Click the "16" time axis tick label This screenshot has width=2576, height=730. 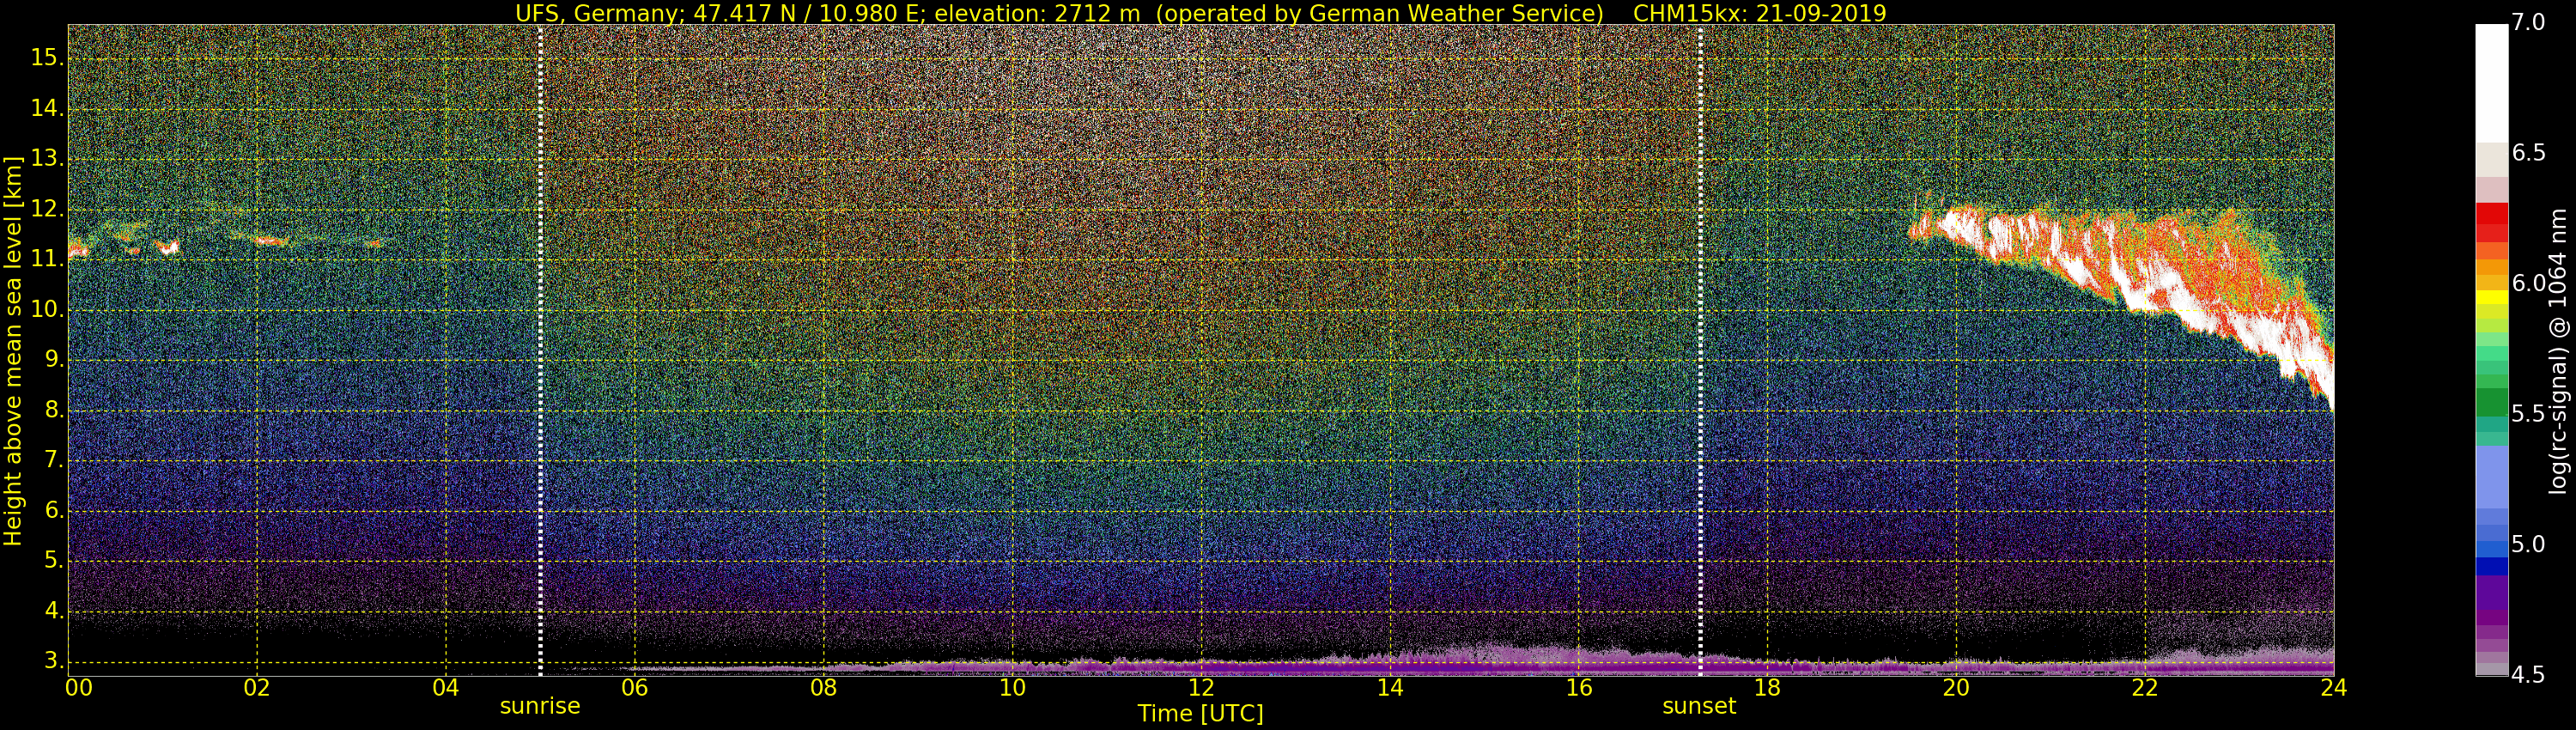pos(1579,688)
